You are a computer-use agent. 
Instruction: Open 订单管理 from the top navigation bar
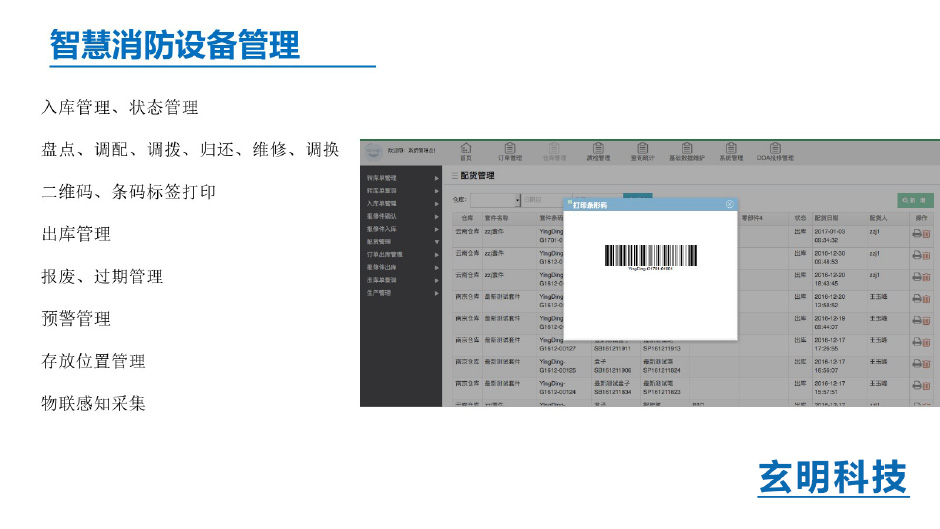coord(510,150)
